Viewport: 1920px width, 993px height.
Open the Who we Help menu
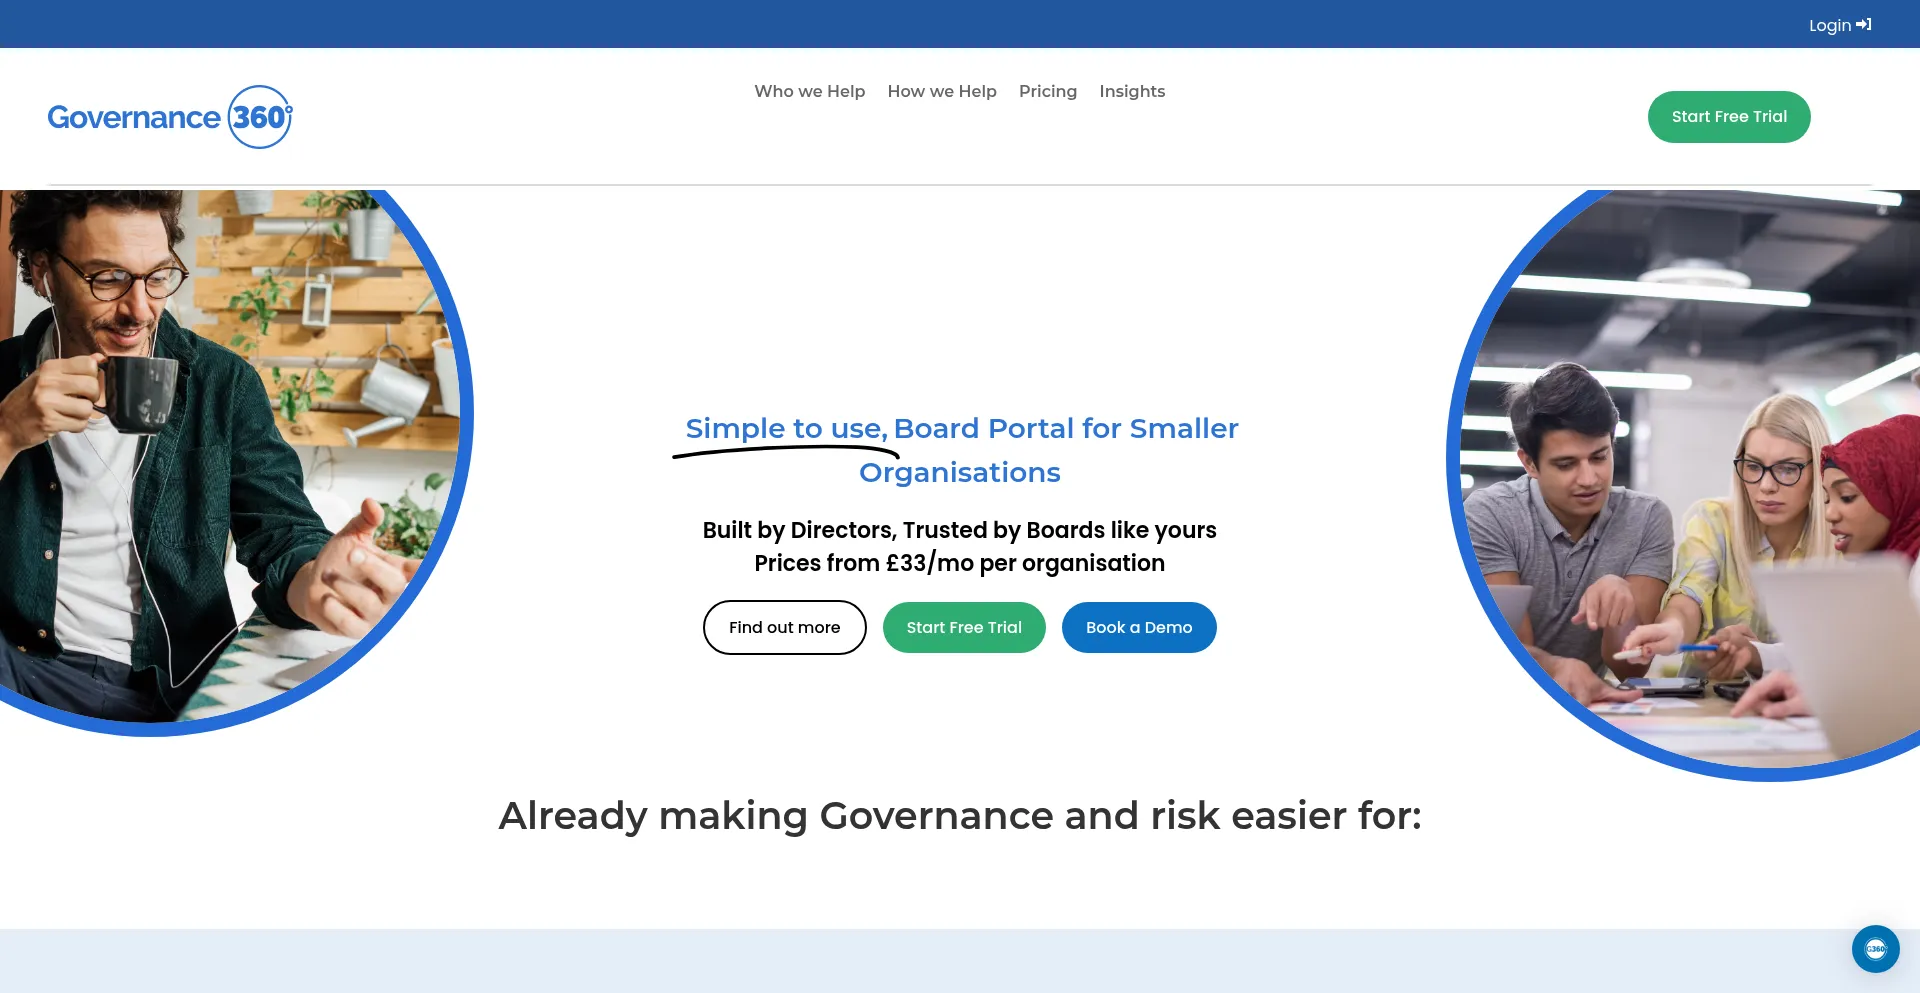click(809, 91)
